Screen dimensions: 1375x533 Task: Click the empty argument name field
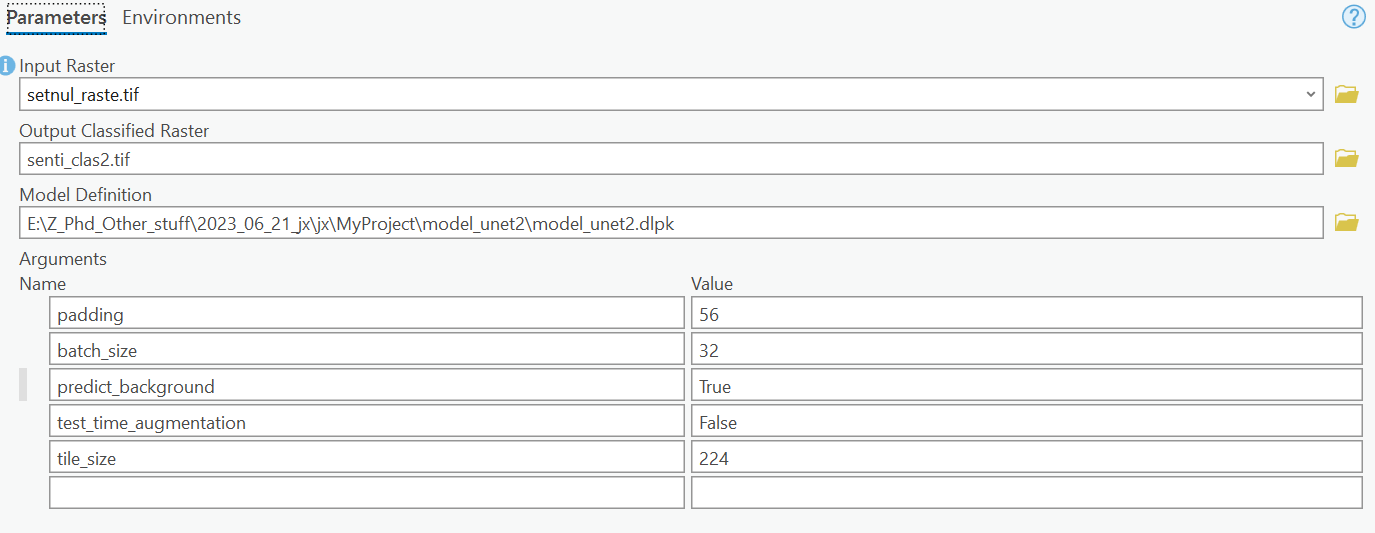(x=366, y=493)
